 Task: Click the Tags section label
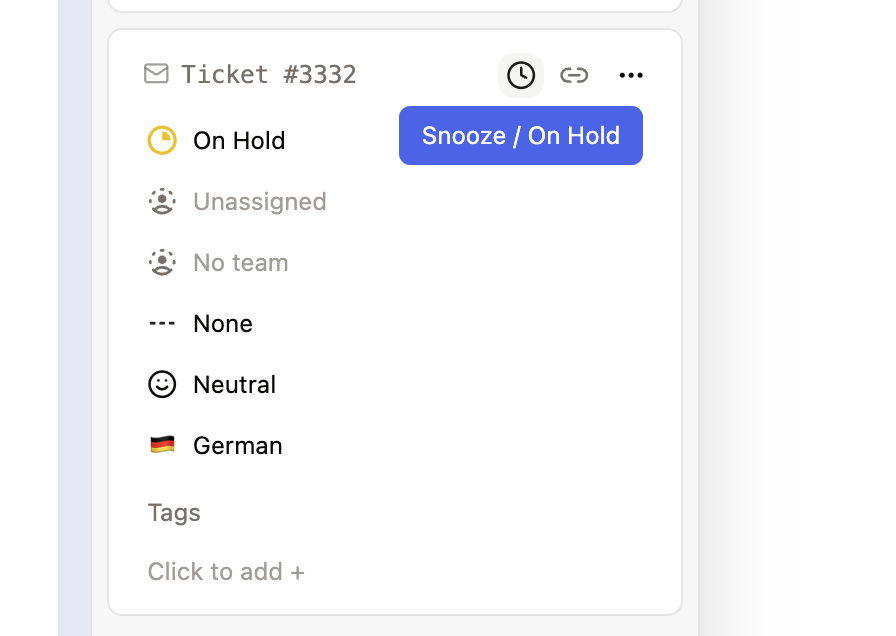[x=174, y=513]
